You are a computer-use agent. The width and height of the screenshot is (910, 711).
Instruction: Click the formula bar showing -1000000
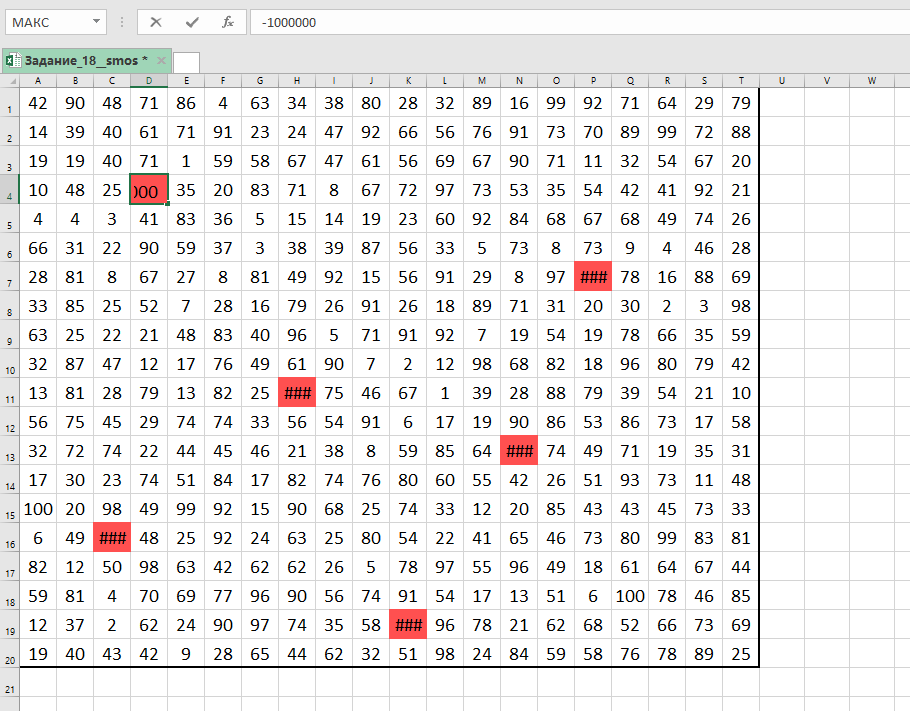(x=570, y=22)
